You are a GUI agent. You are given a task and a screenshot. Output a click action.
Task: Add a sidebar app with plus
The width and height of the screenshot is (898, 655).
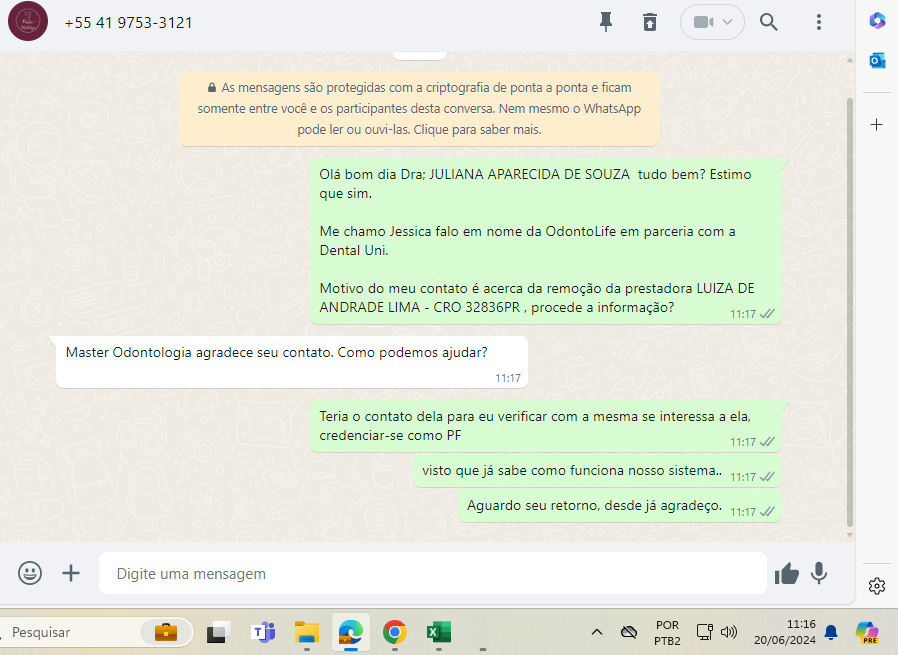876,124
